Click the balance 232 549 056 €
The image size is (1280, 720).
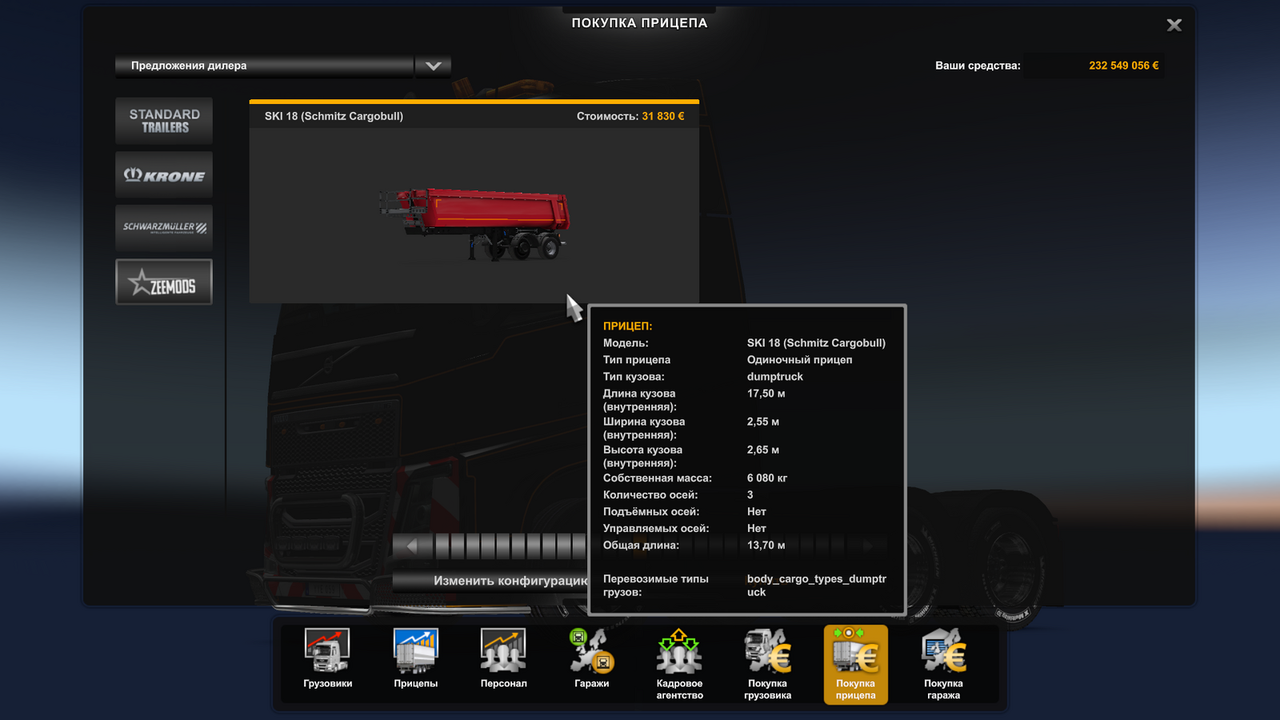click(x=1124, y=66)
